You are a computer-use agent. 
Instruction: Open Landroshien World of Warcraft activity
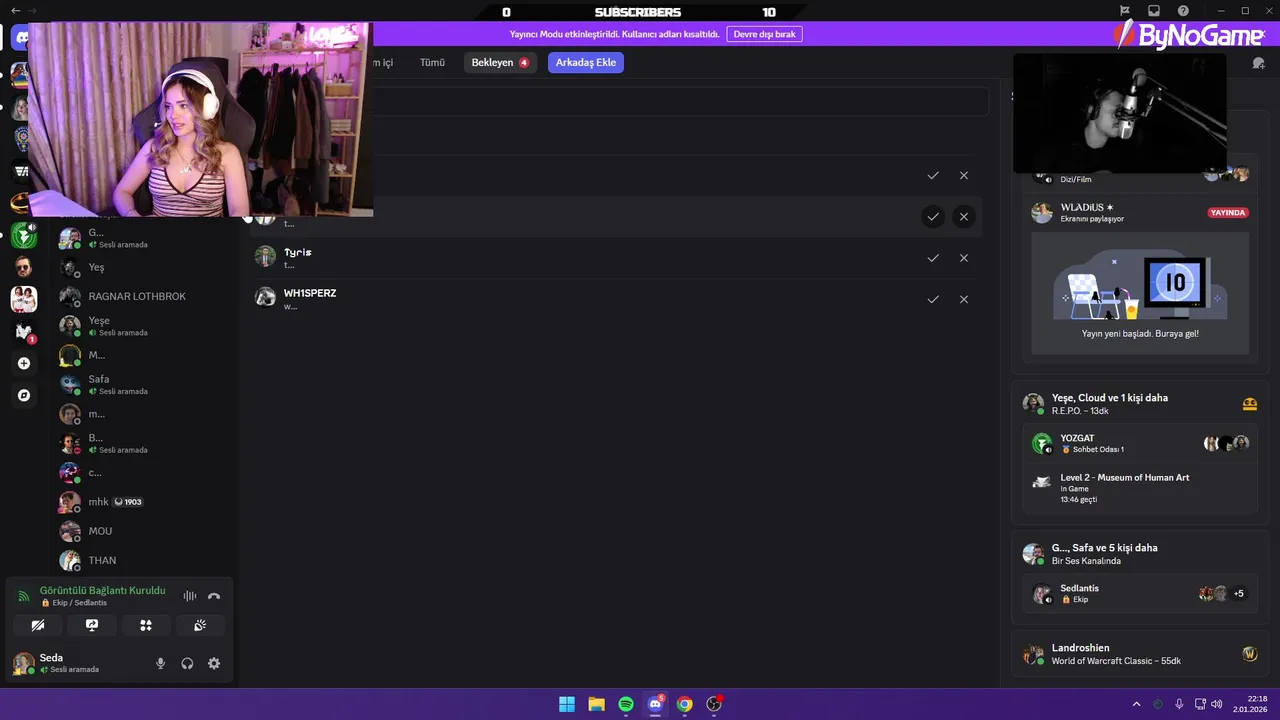(1140, 654)
